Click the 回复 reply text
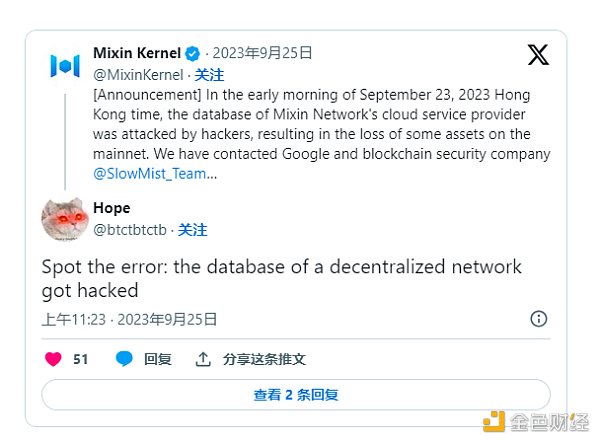Screen dimensions: 600x443 [x=158, y=359]
